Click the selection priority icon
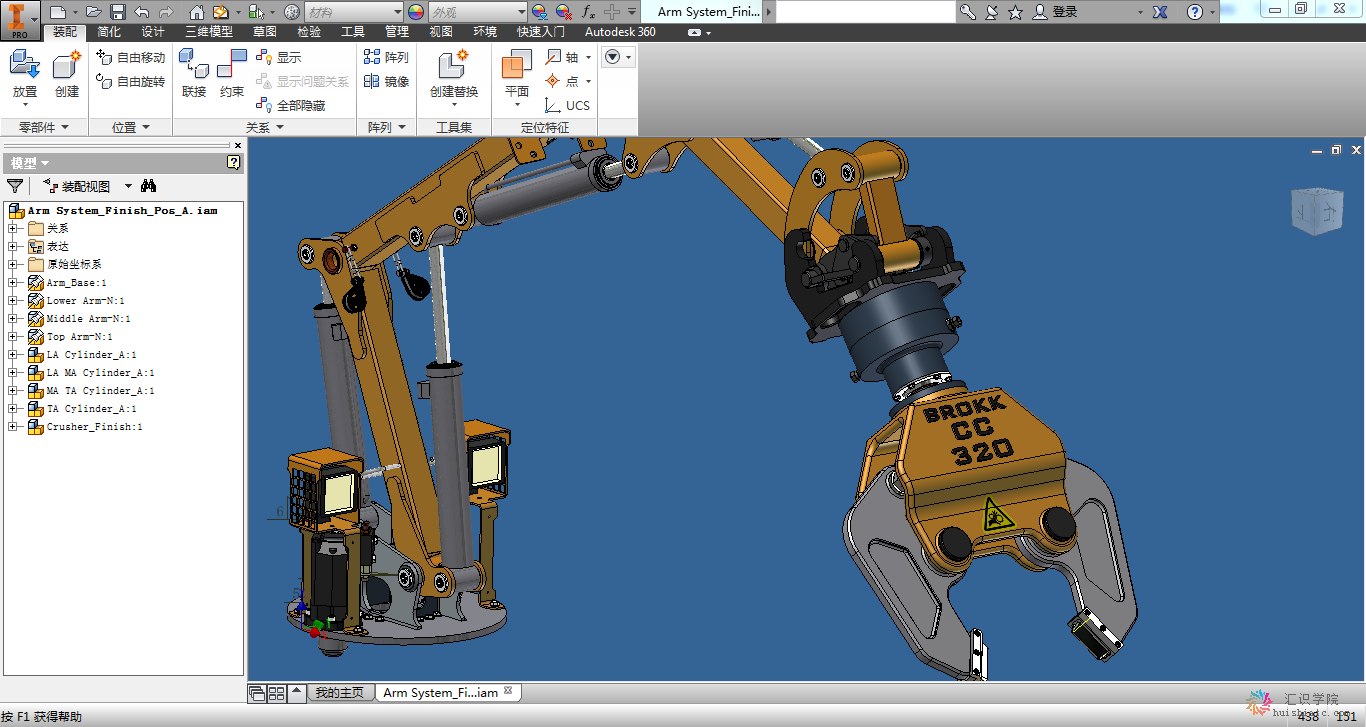The height and width of the screenshot is (727, 1366). pos(256,12)
